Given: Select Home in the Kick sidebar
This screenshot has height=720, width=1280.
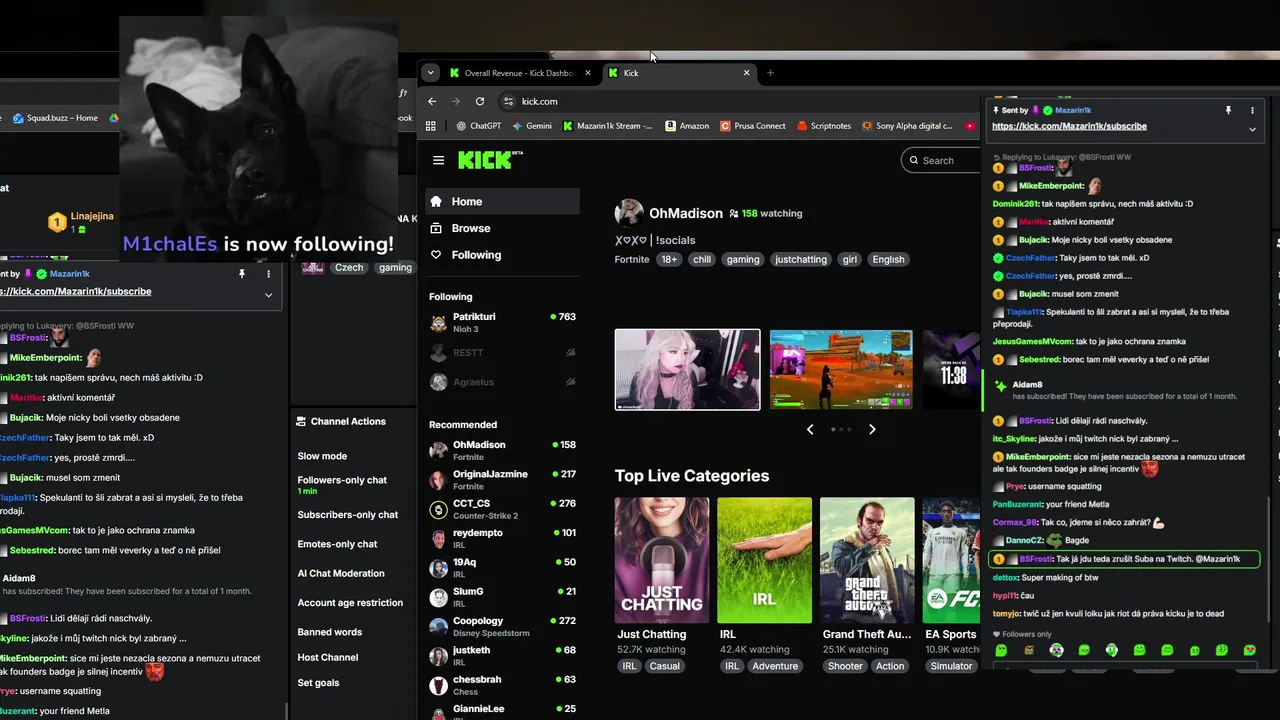Looking at the screenshot, I should tap(503, 201).
